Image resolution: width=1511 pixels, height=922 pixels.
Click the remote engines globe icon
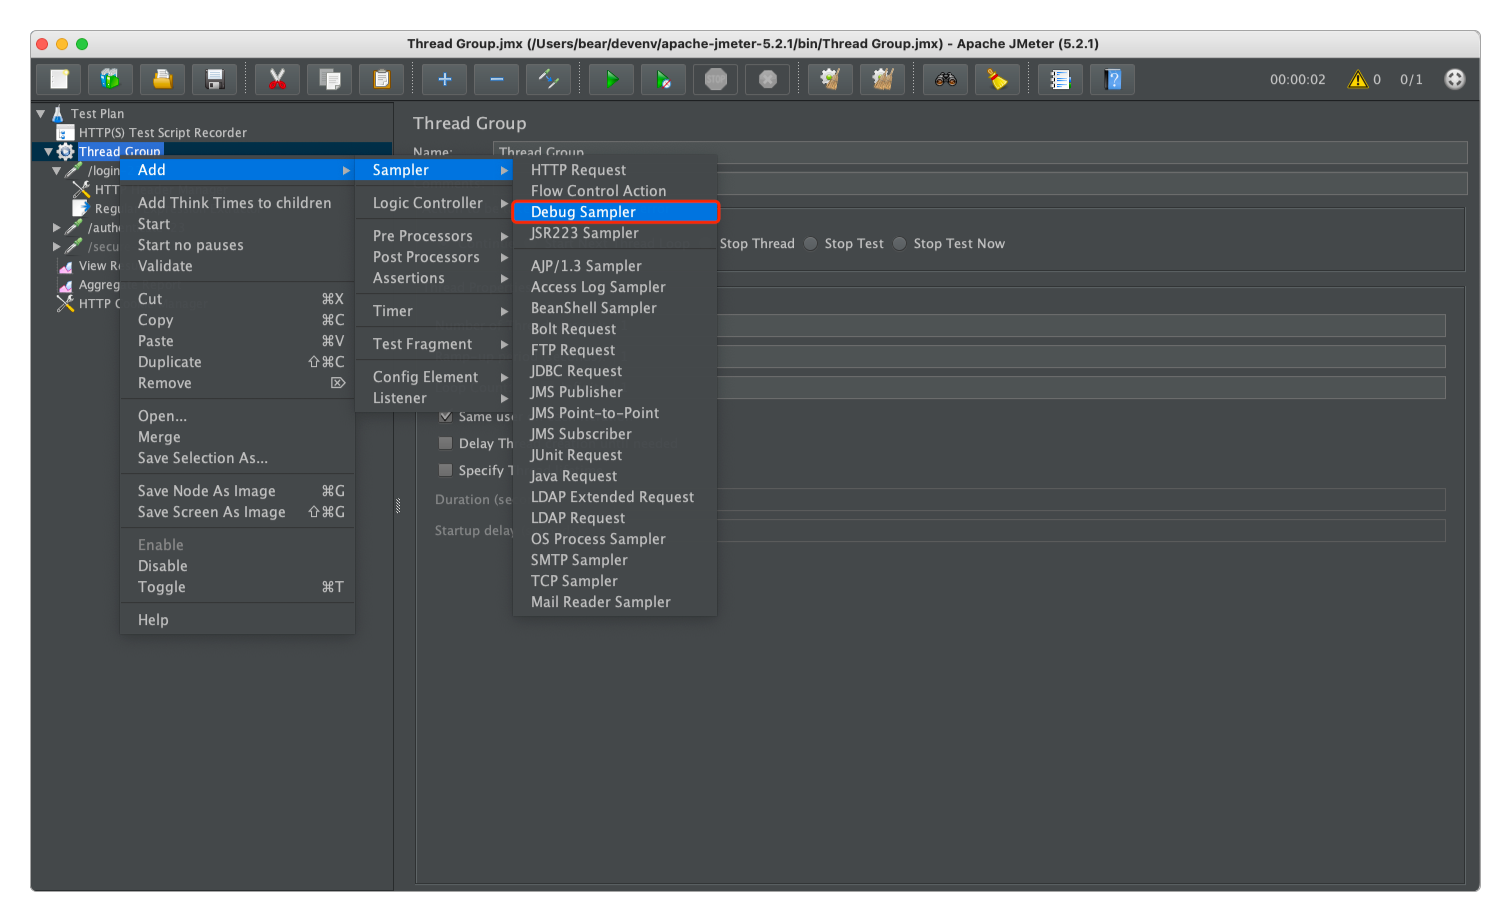coord(1454,79)
